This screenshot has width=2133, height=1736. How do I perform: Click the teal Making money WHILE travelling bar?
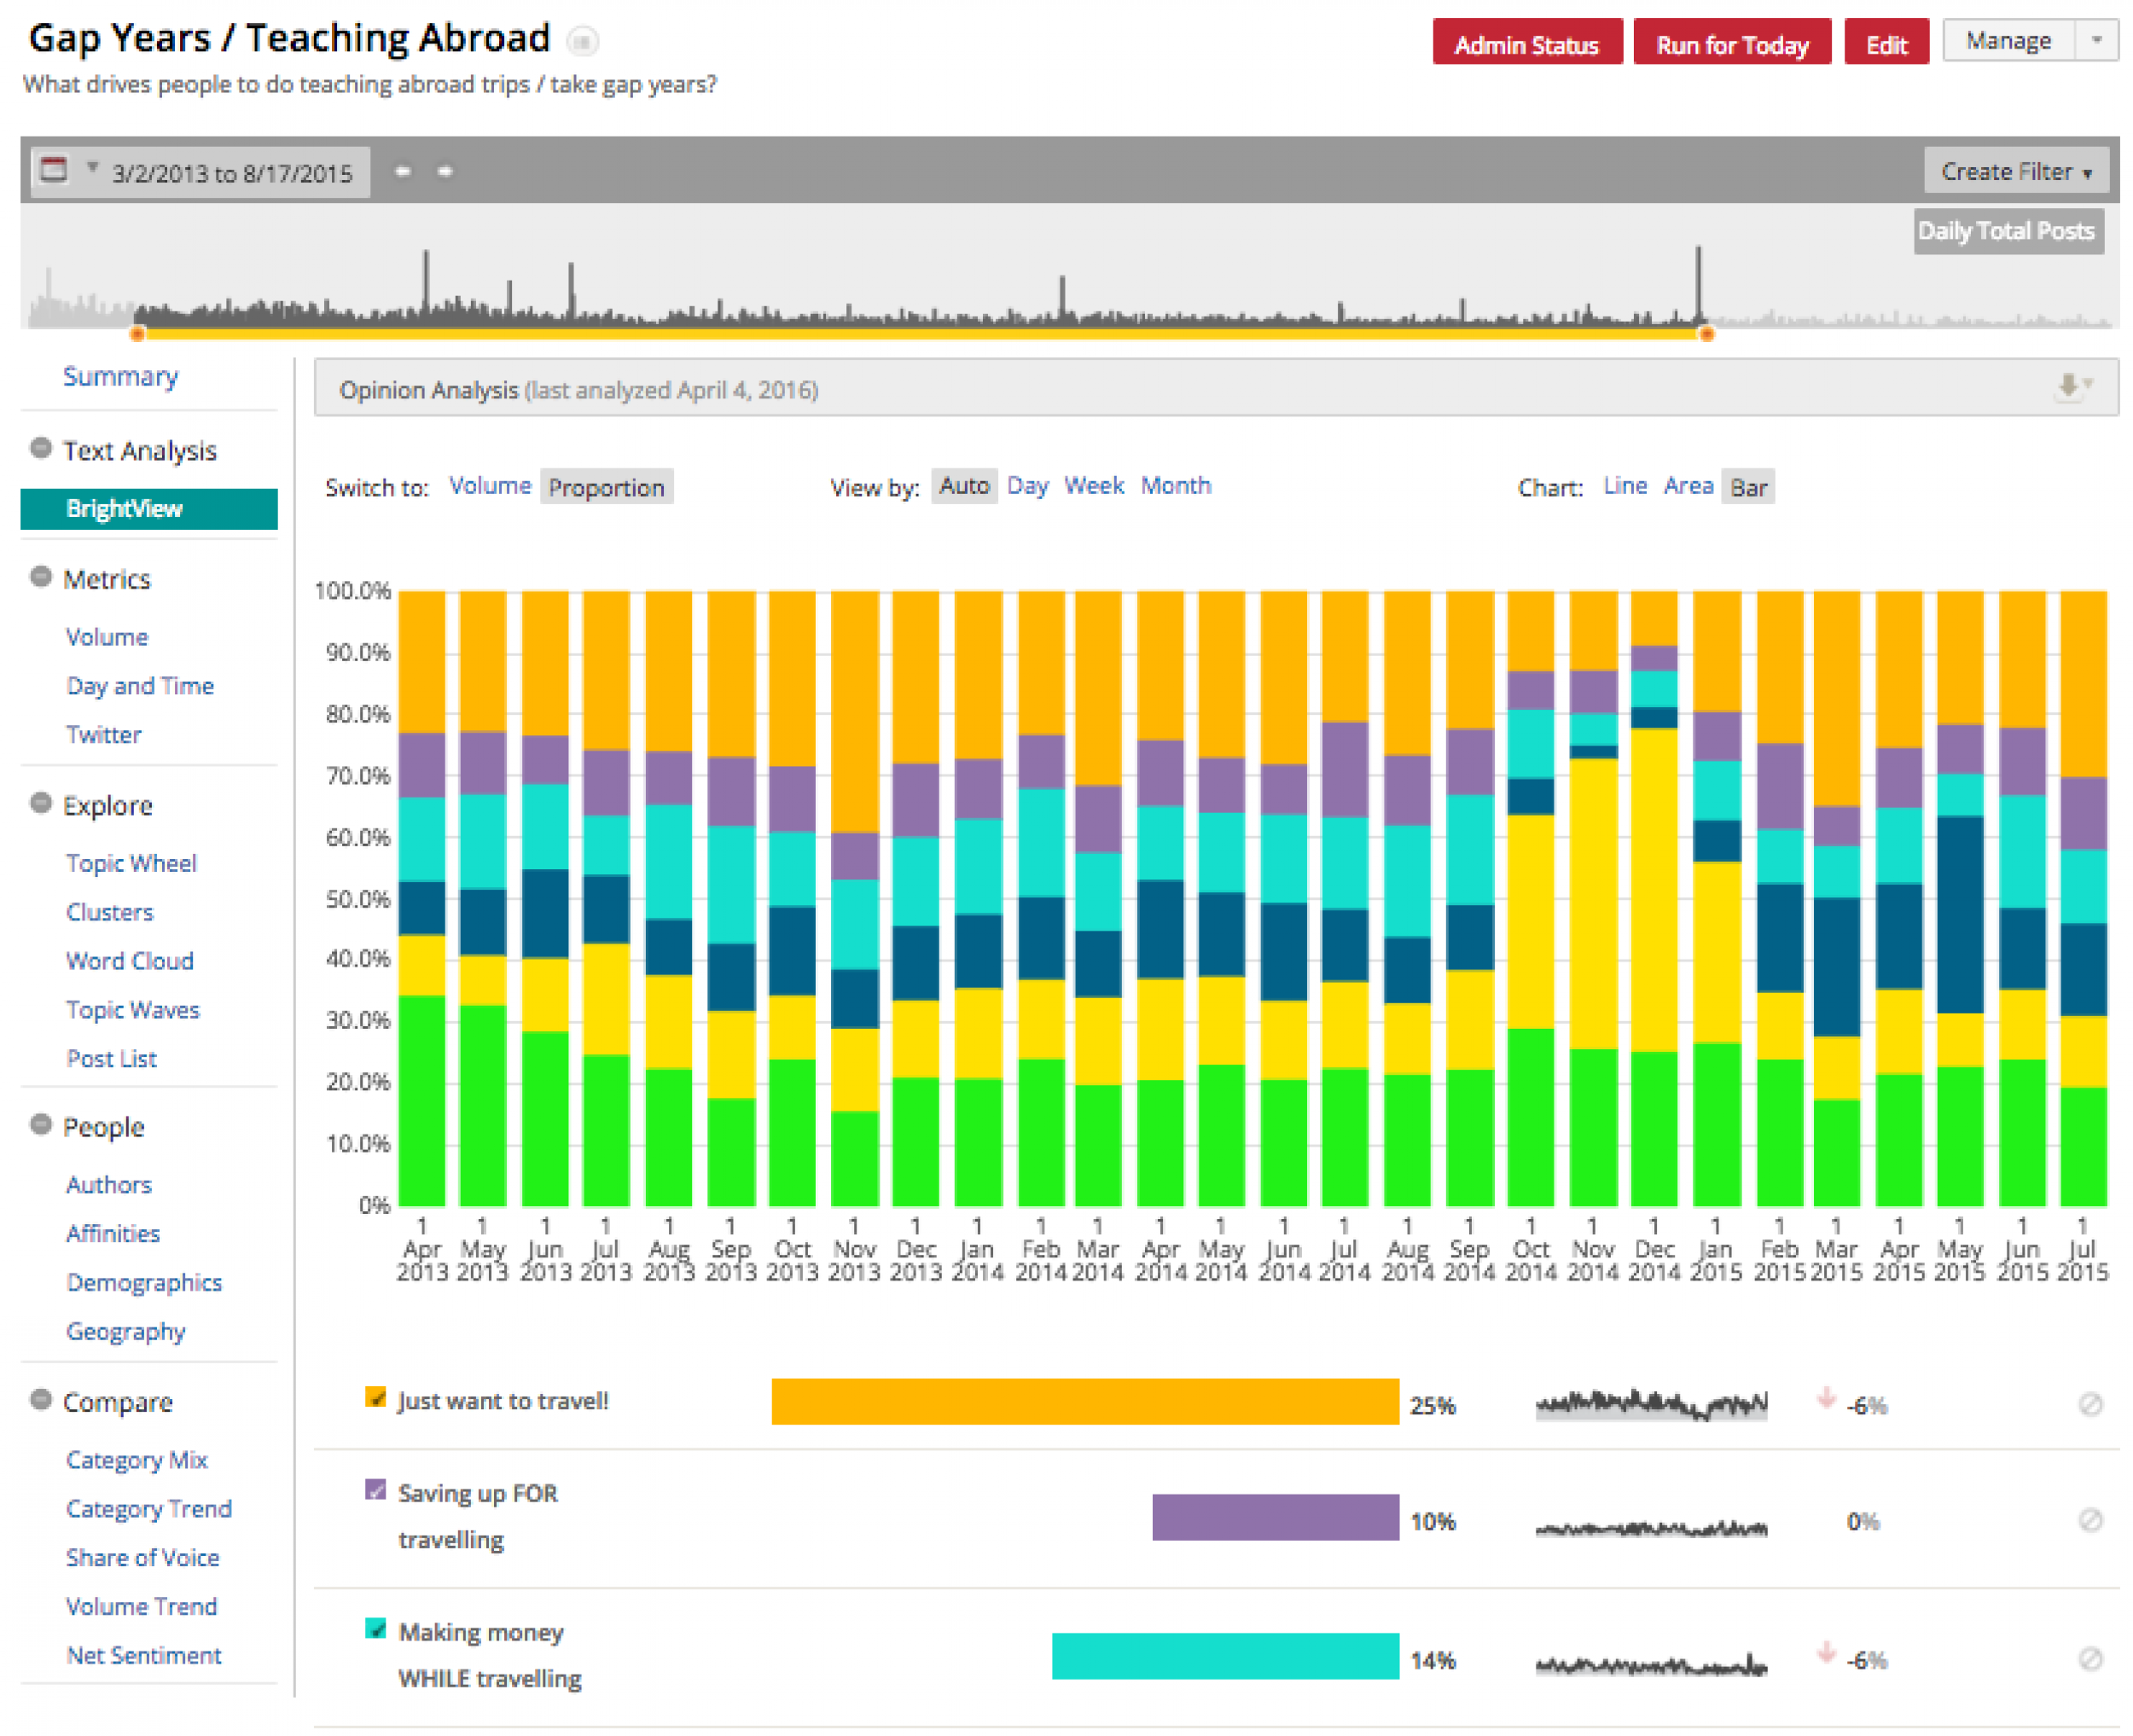tap(1225, 1656)
